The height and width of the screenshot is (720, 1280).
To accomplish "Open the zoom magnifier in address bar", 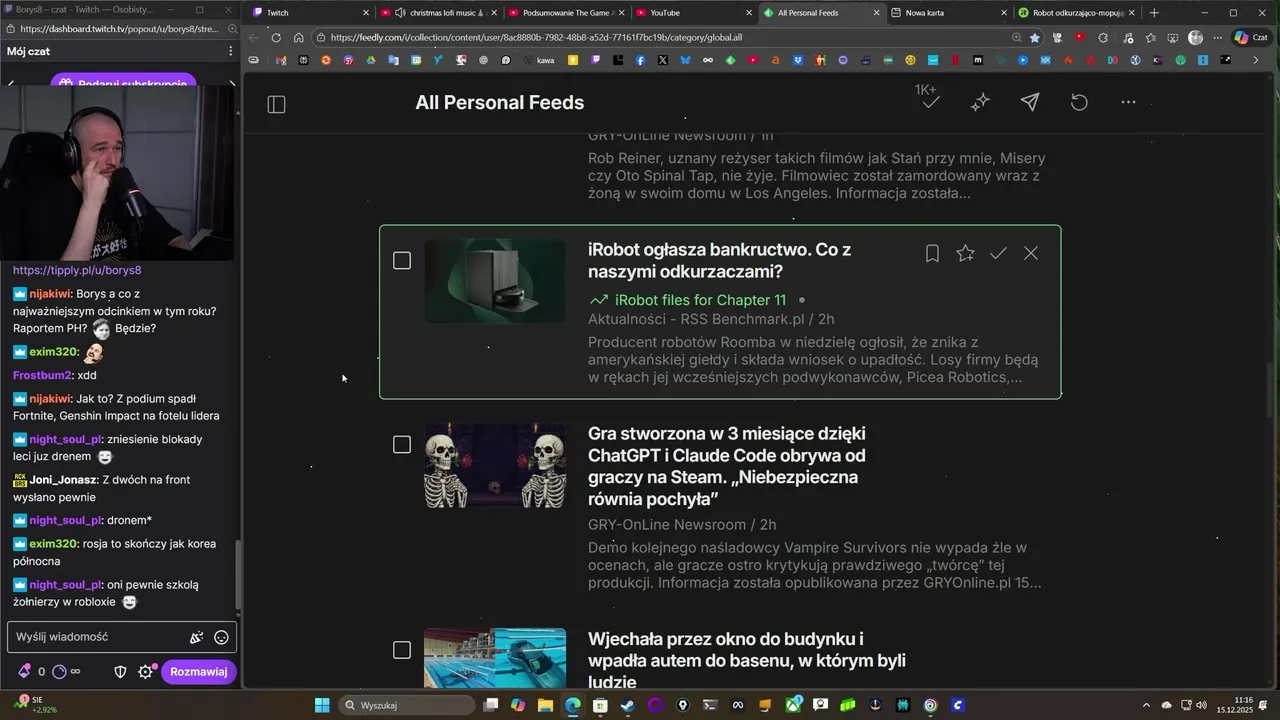I will (x=1016, y=38).
